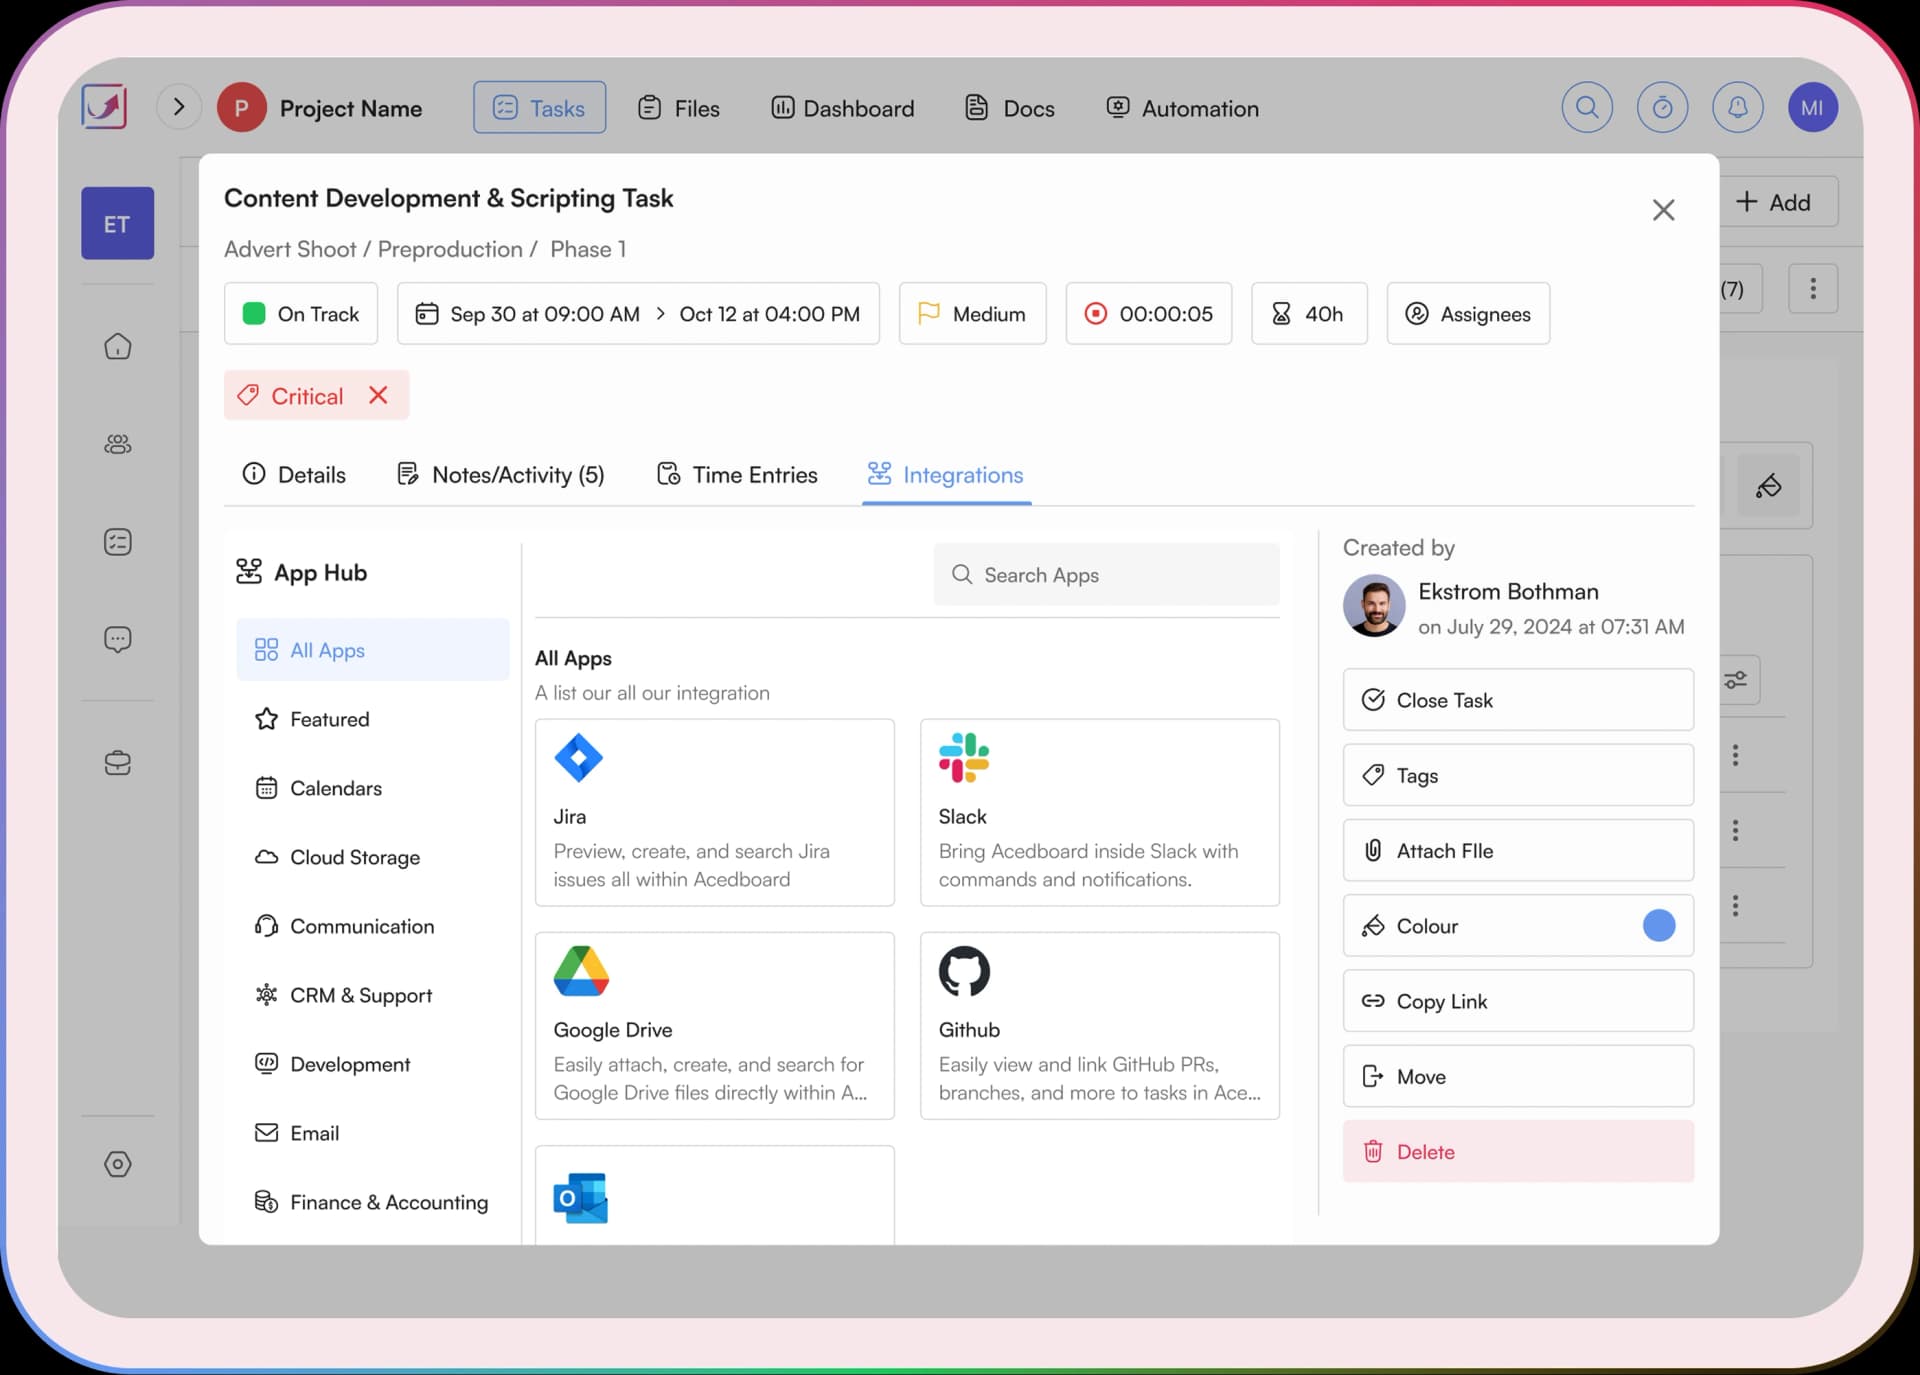Select Calendars category
Image resolution: width=1920 pixels, height=1375 pixels.
tap(373, 788)
